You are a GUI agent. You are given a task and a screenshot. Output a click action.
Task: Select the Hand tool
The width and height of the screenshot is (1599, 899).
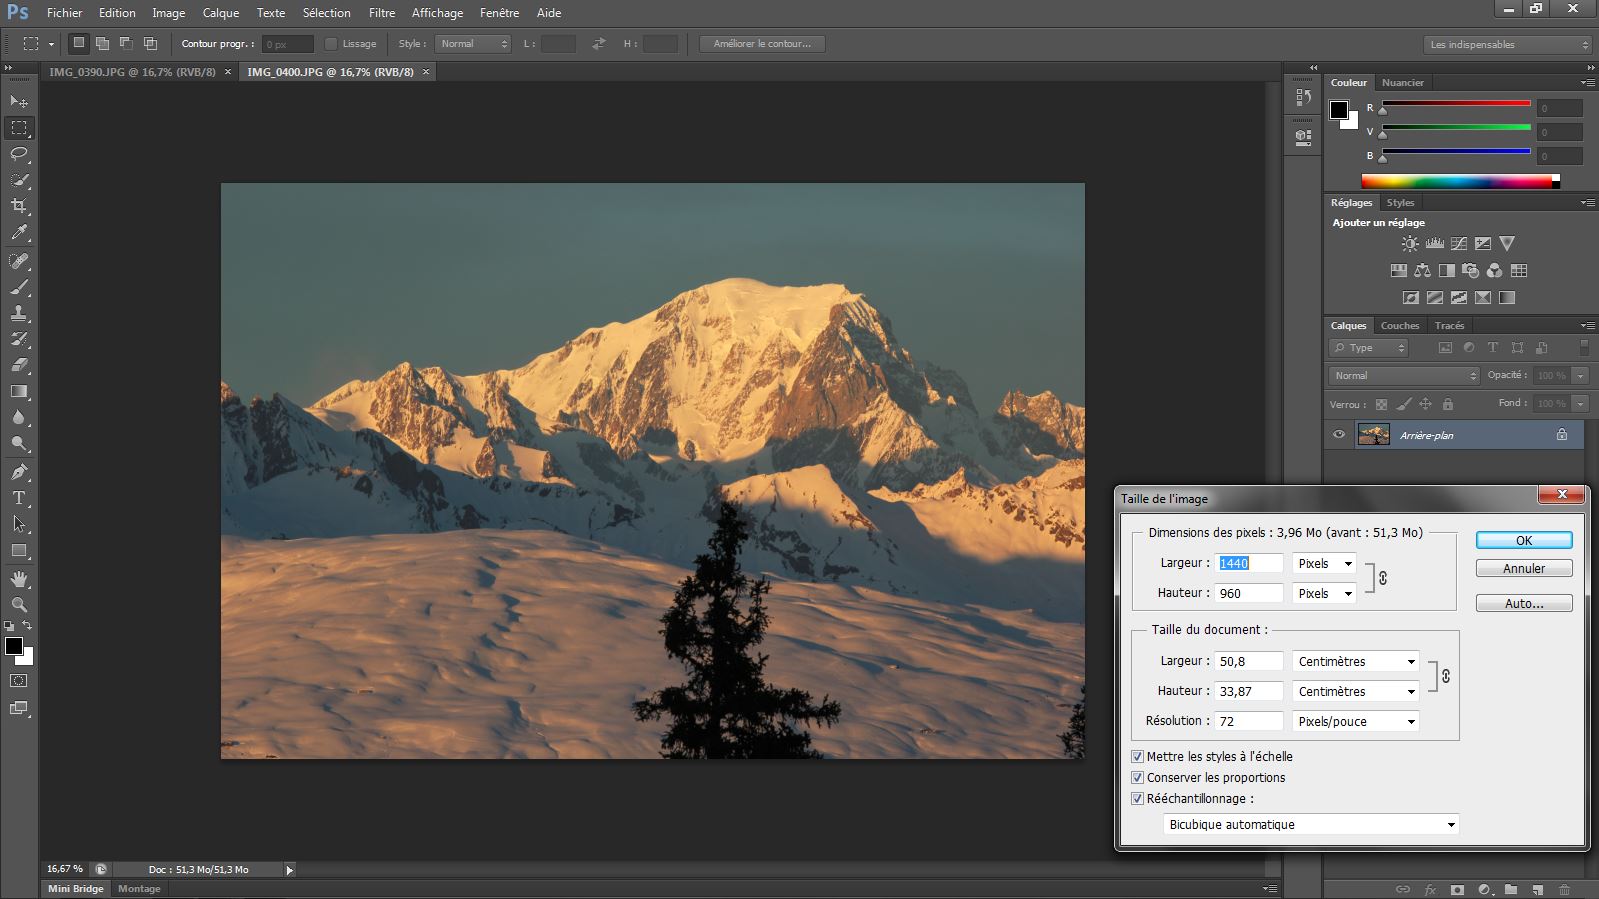19,579
